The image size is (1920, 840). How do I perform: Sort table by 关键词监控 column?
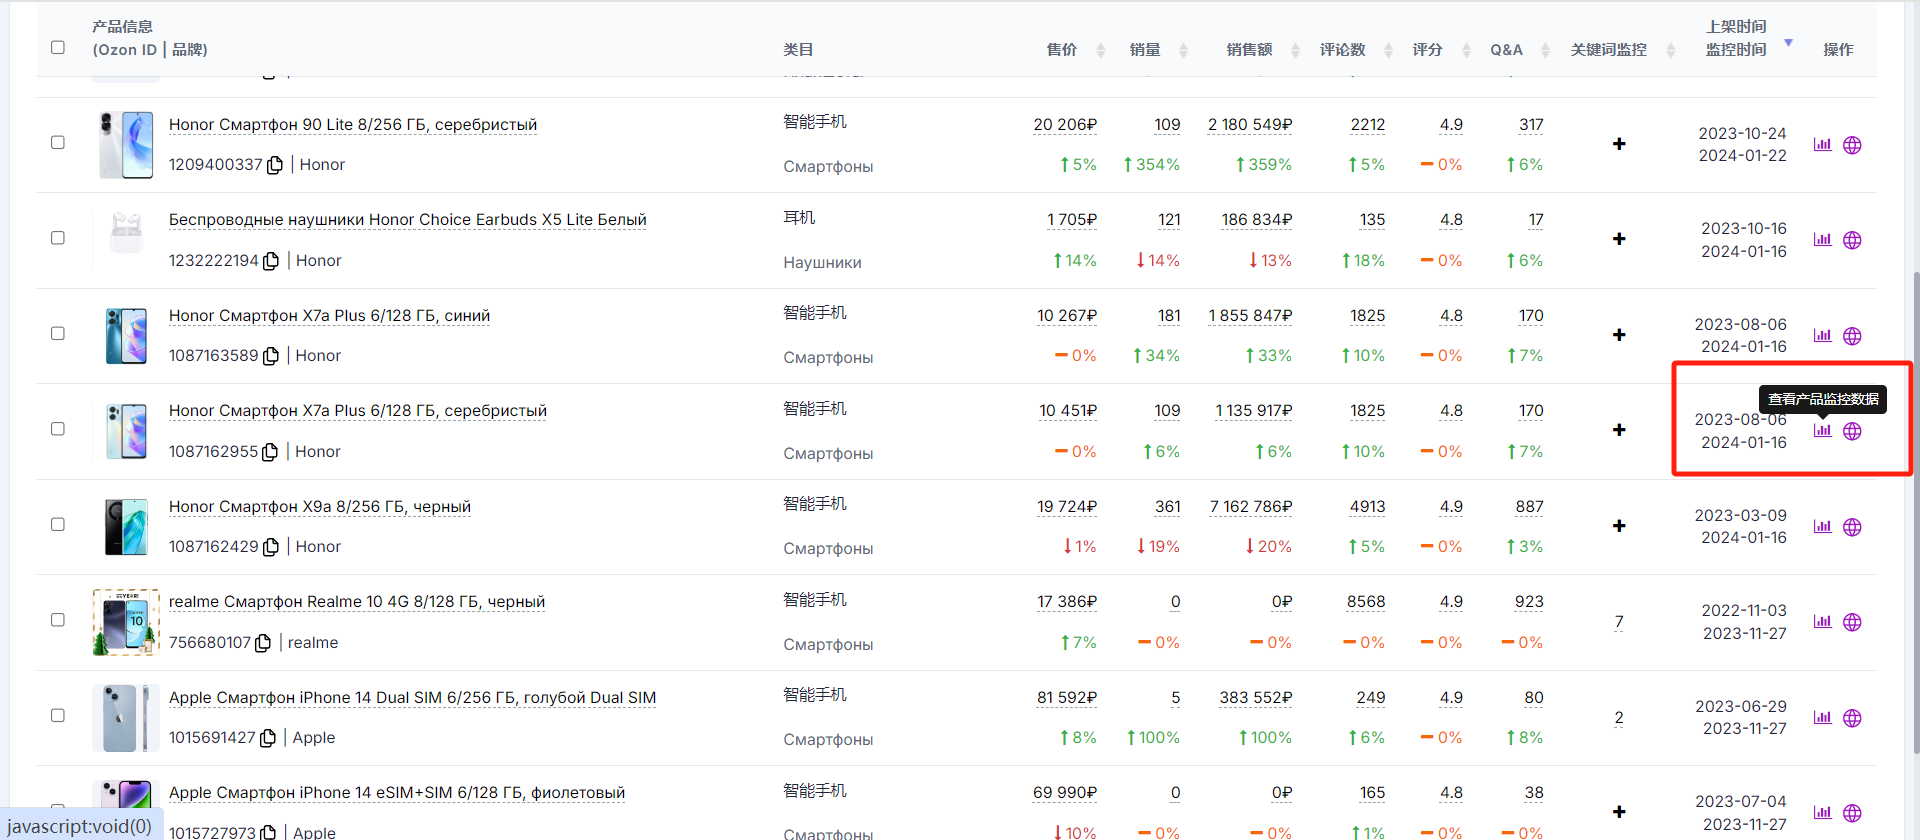tap(1670, 50)
